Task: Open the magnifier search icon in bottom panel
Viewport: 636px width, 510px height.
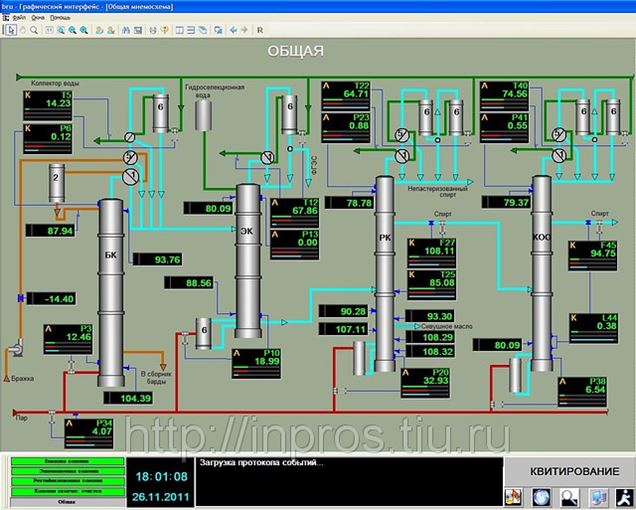Action: pyautogui.click(x=568, y=496)
